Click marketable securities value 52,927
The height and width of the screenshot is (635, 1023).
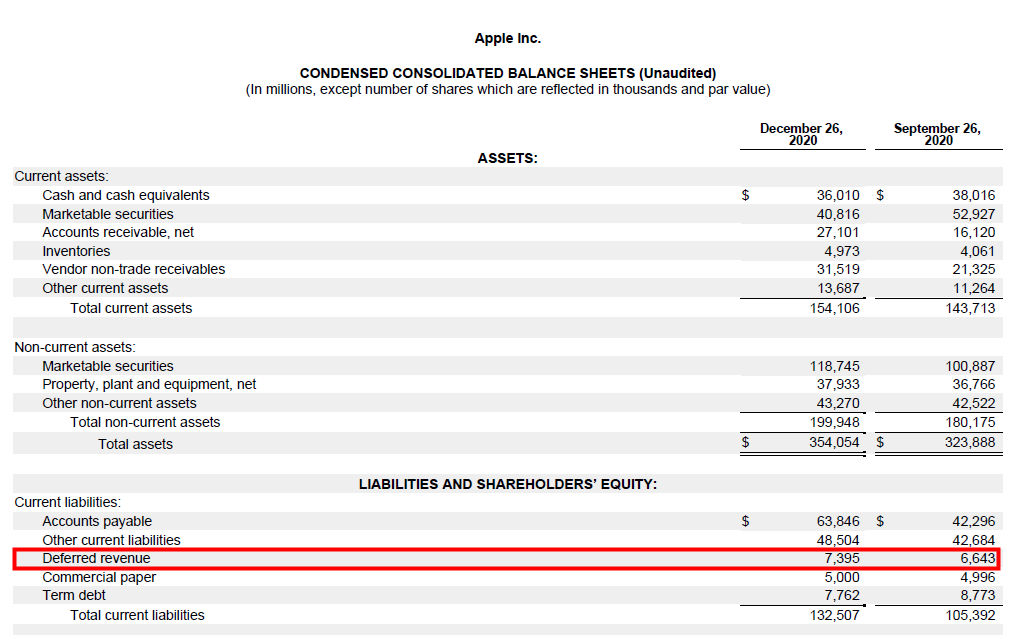[973, 214]
